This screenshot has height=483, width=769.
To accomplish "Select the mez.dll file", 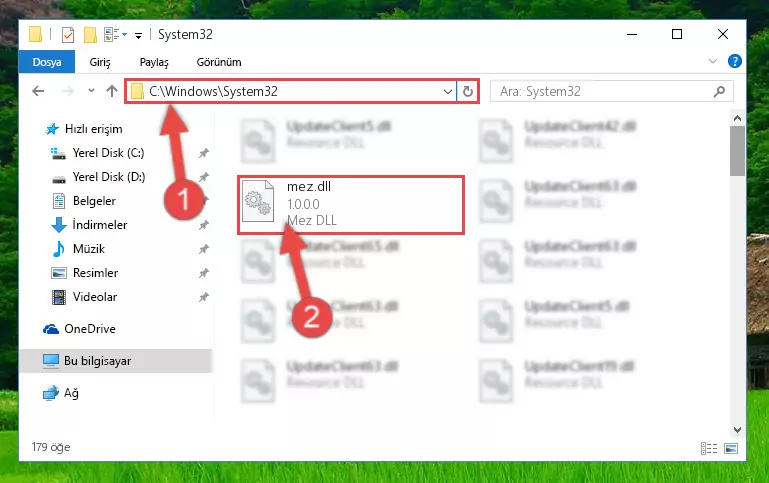I will [x=351, y=204].
